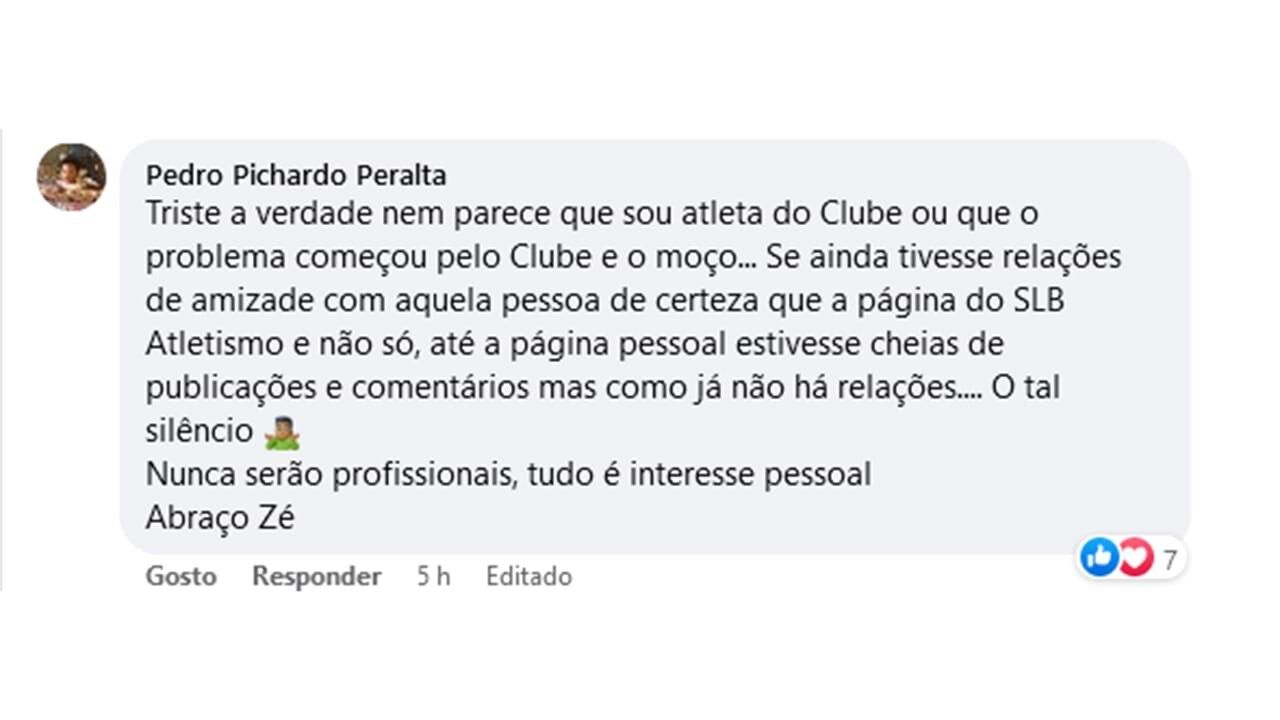Open the "5 h" timestamp link

pos(433,577)
